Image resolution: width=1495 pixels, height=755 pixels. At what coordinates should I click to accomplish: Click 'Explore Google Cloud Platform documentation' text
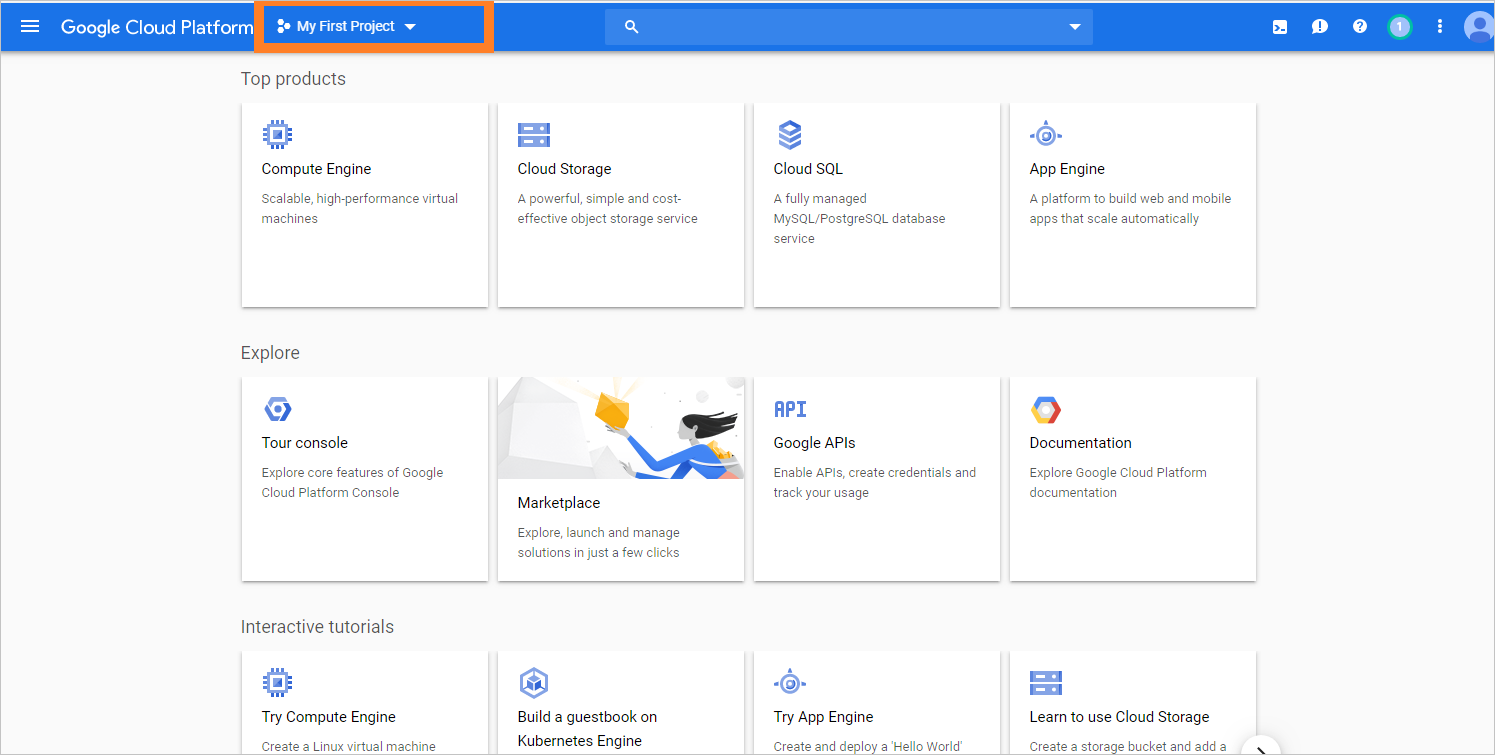point(1118,483)
